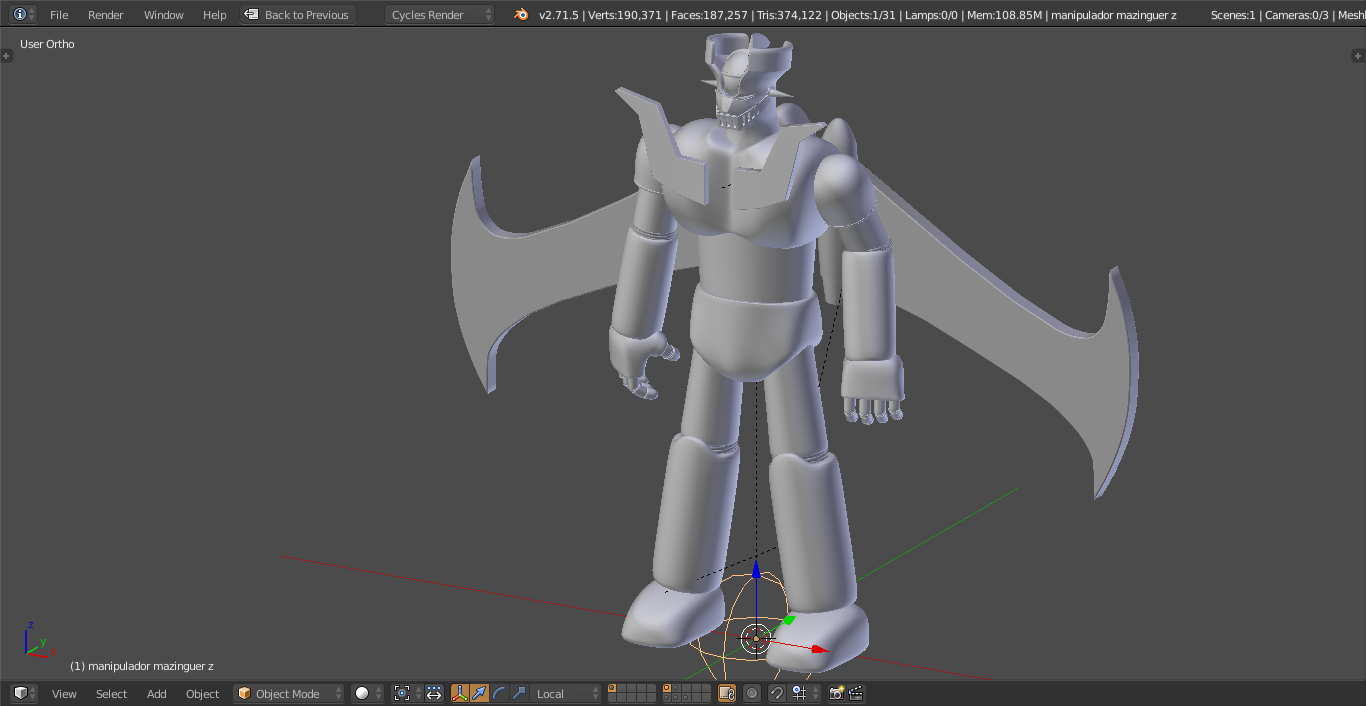Viewport: 1366px width, 706px height.
Task: Click the 'Scenes:1' text in header
Action: (x=1233, y=15)
